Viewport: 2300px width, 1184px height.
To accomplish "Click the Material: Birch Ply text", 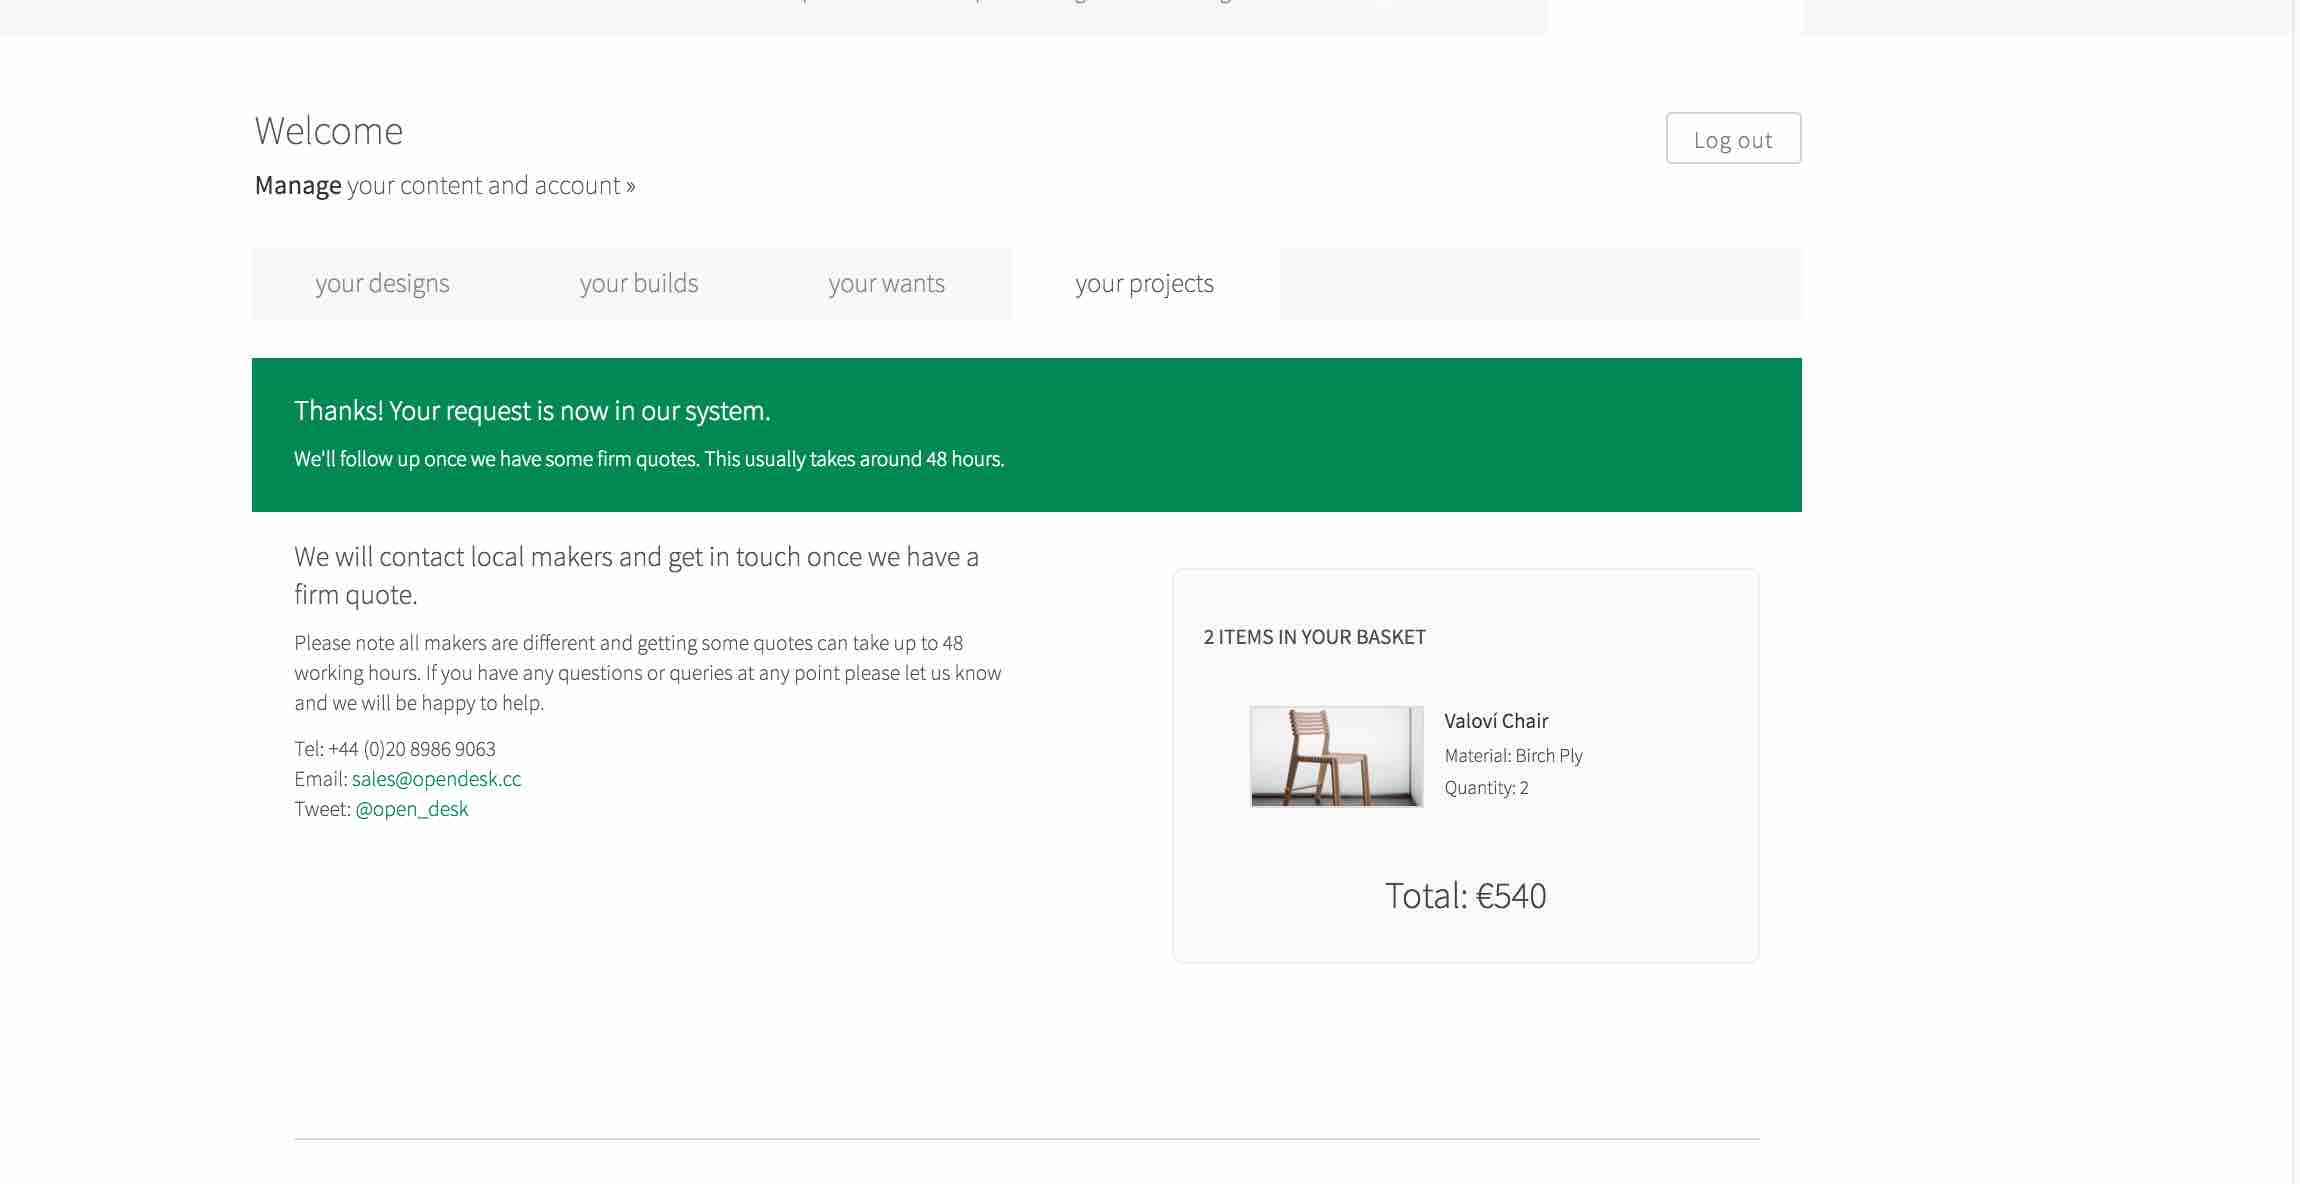I will pyautogui.click(x=1513, y=756).
